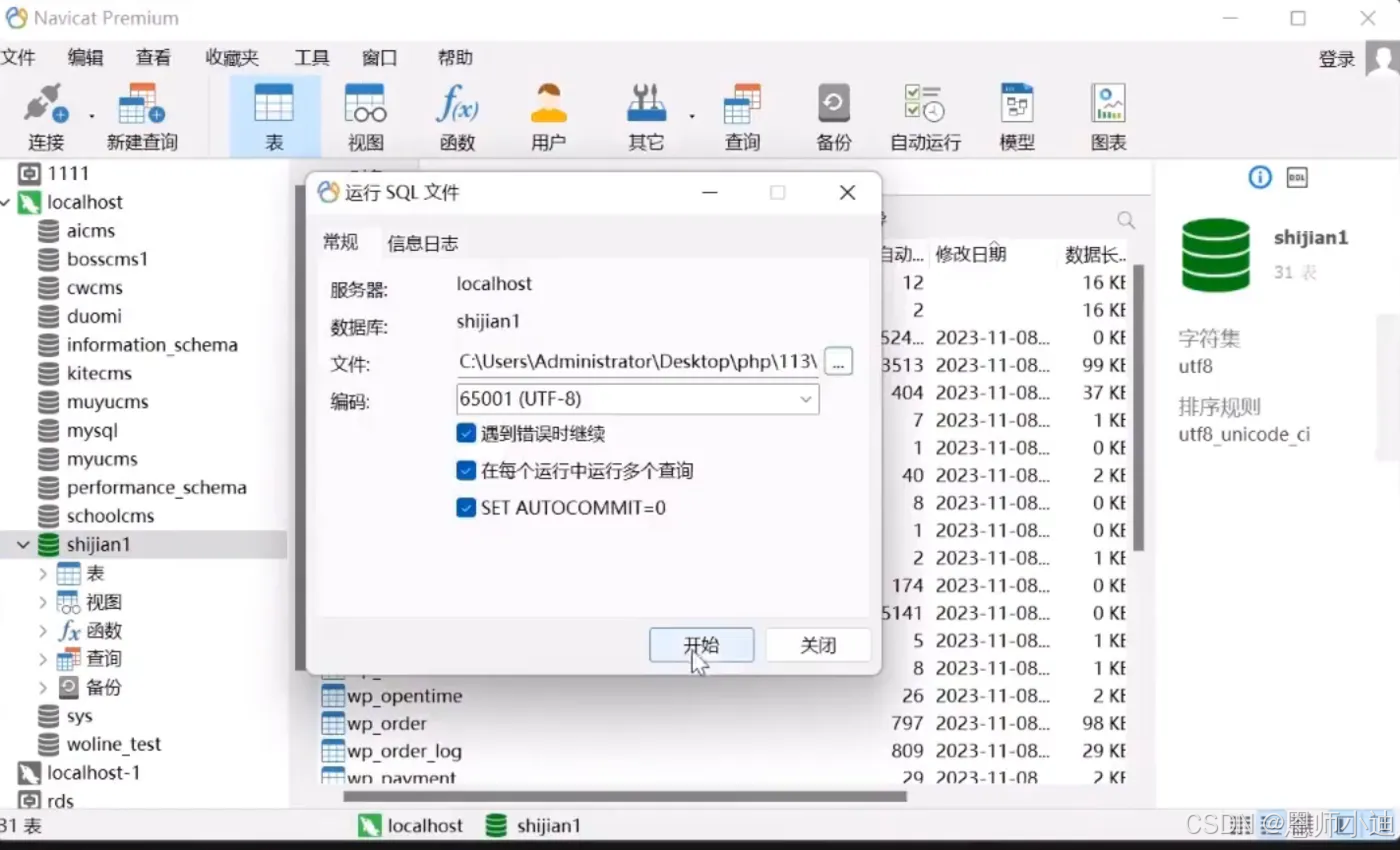Click the 新建查询 new query icon
This screenshot has width=1400, height=850.
point(142,117)
